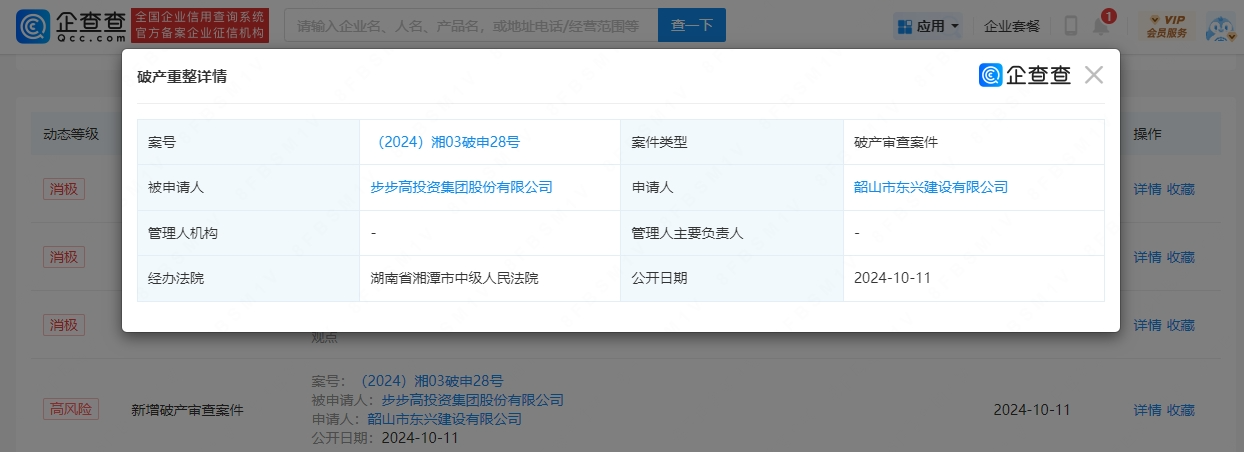
Task: Open case number link (2024)湘03破申28号 in dialog
Action: pos(445,142)
